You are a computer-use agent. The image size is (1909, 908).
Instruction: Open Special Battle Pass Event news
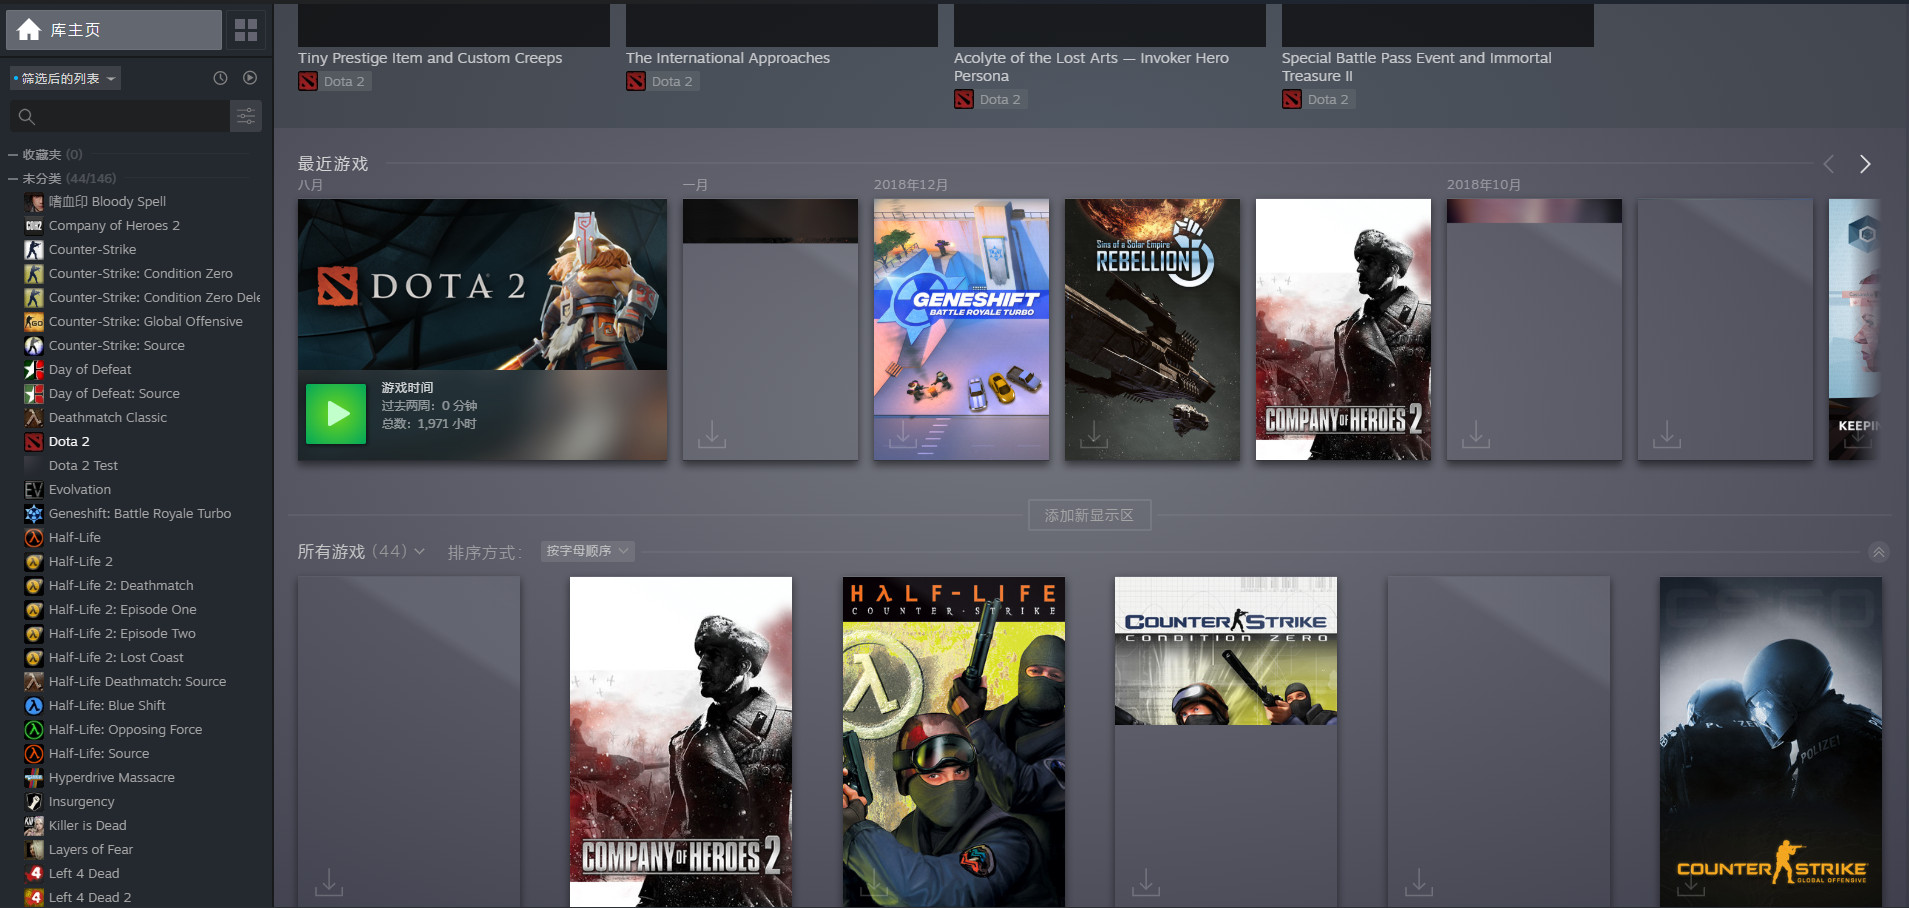click(x=1417, y=67)
